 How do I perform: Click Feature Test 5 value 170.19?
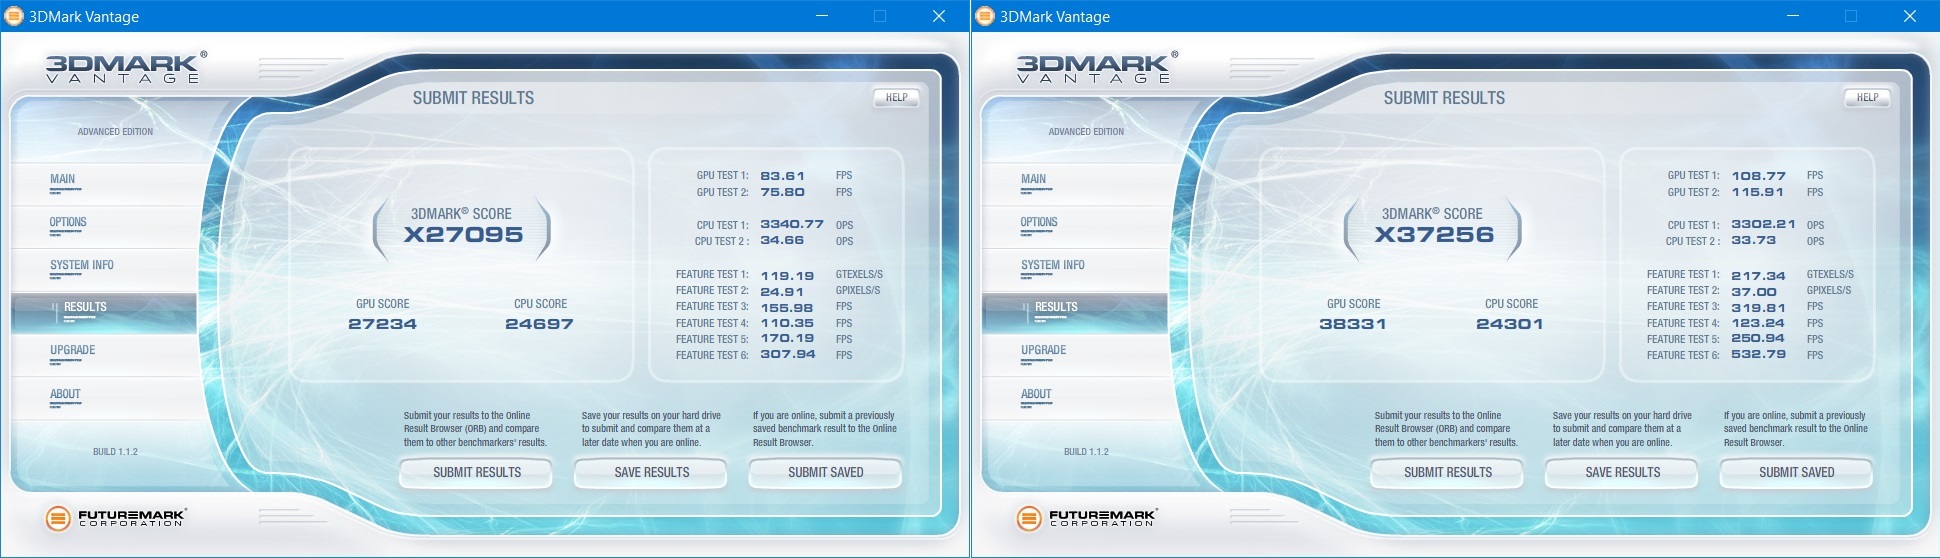coord(787,339)
